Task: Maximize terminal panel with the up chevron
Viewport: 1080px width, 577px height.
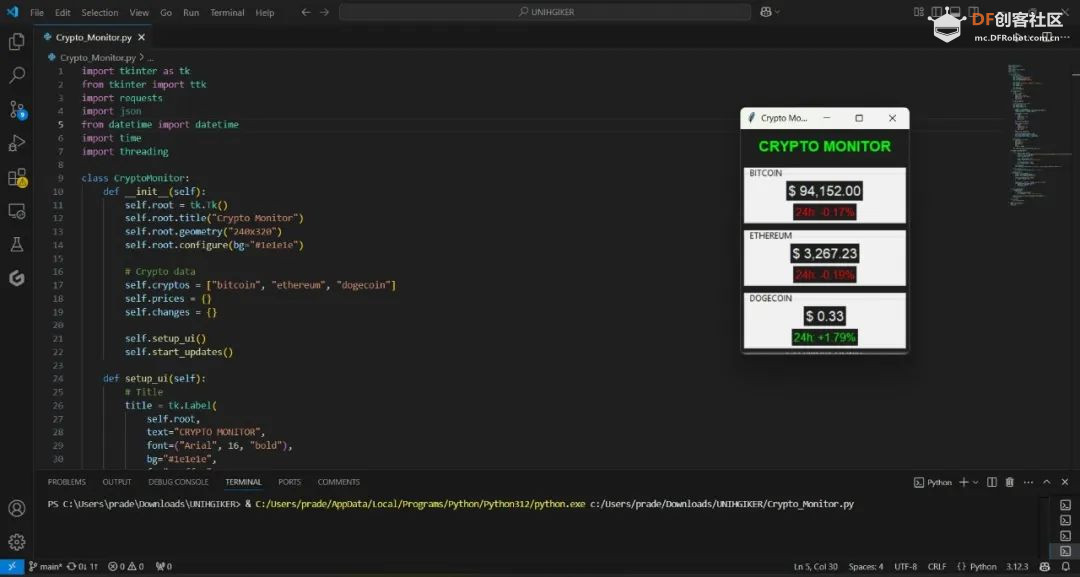Action: (1046, 482)
